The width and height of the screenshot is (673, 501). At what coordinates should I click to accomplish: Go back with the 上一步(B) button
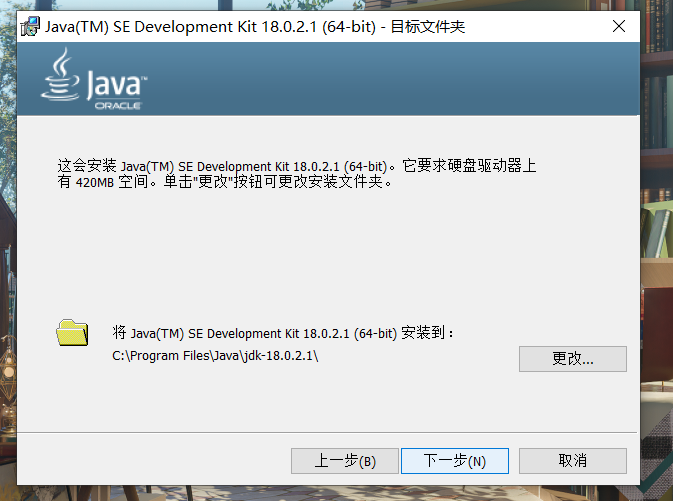(x=345, y=461)
